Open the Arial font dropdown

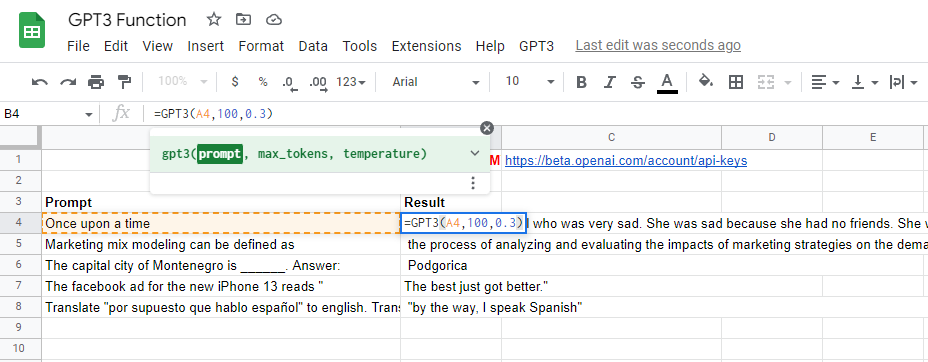436,82
